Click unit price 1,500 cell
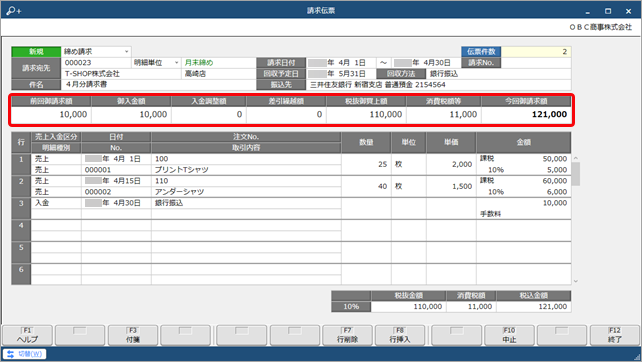 pyautogui.click(x=451, y=186)
